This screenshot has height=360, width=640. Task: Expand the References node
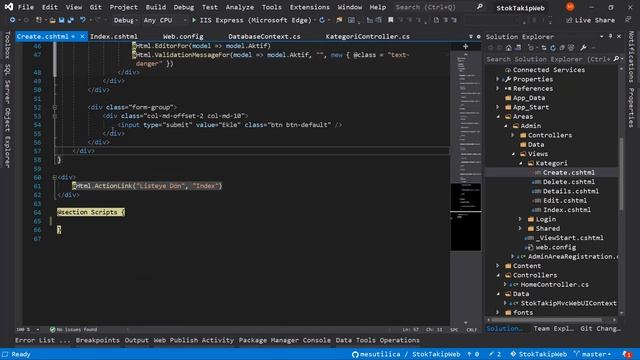(498, 89)
